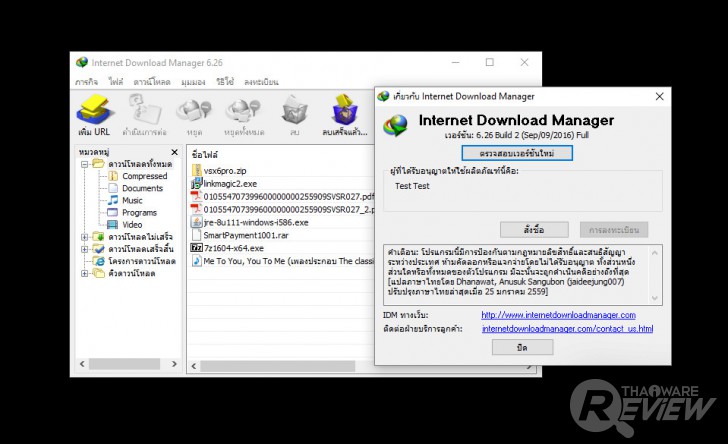Click the Test Test licensee name text

tap(412, 186)
